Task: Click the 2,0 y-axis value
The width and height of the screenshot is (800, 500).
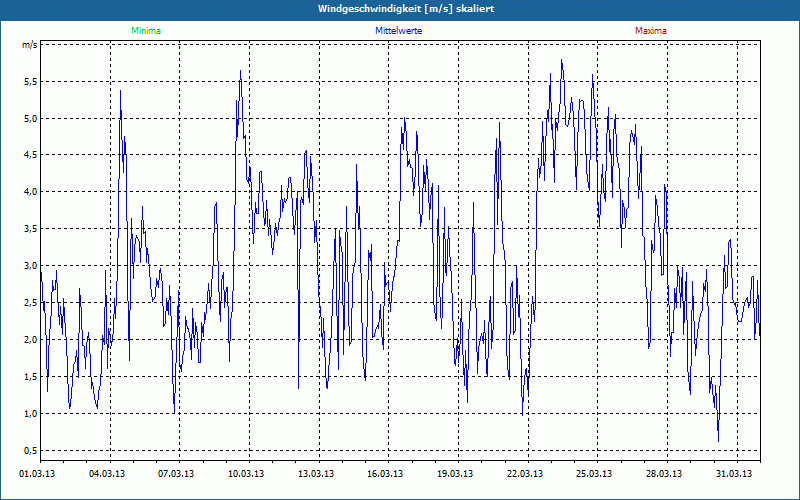Action: point(31,340)
